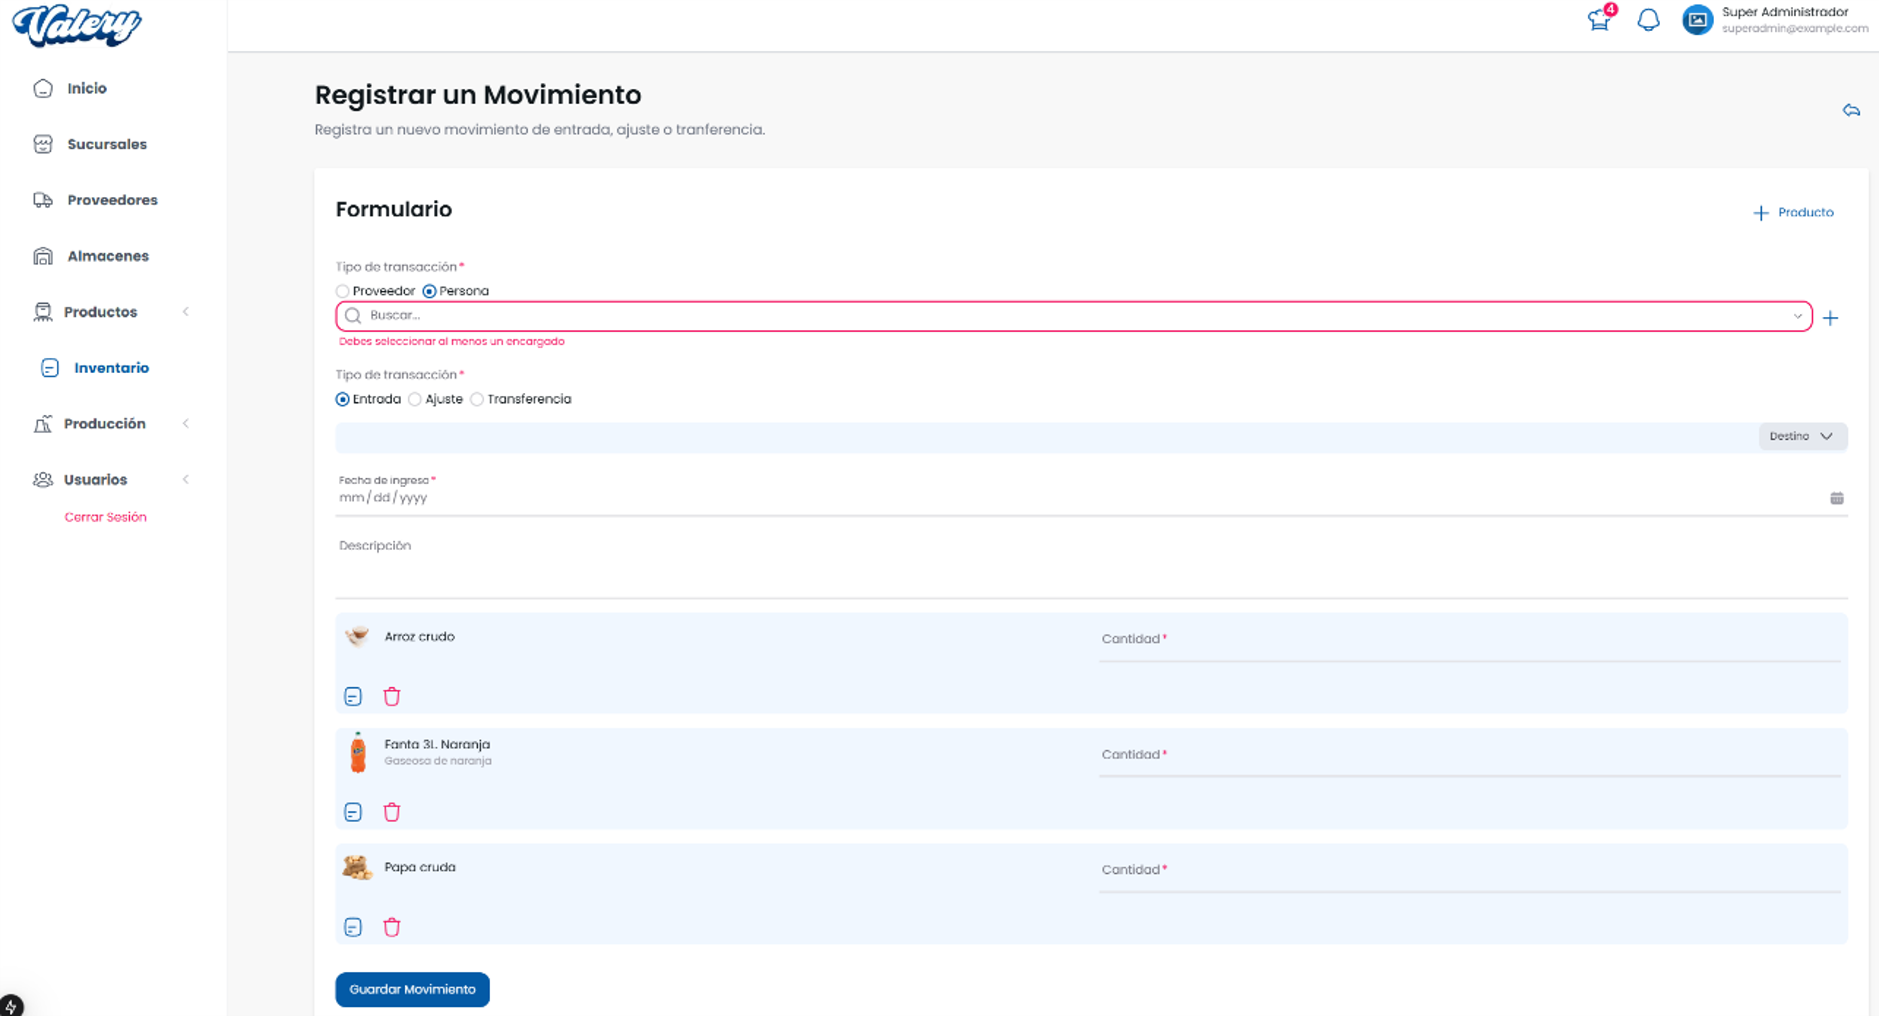Image resolution: width=1879 pixels, height=1016 pixels.
Task: Delete the Arroz crudo row
Action: [x=392, y=696]
